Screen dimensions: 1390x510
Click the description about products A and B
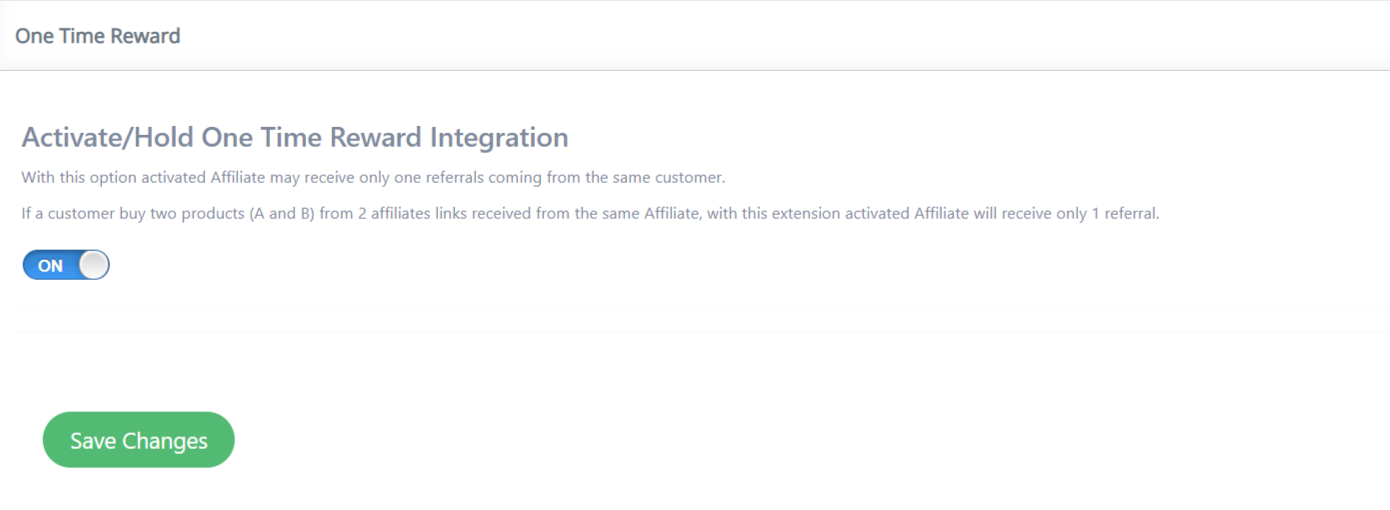click(590, 214)
